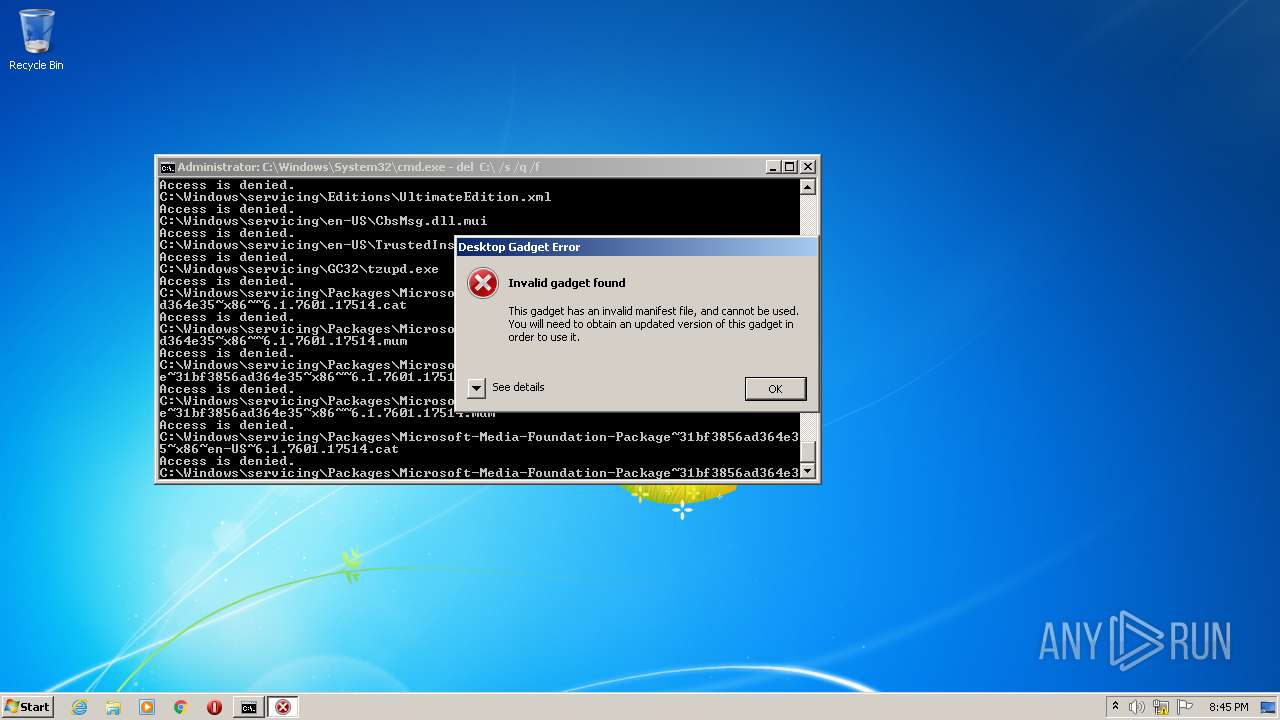Click the cmd scrollbar up arrow

pos(808,187)
